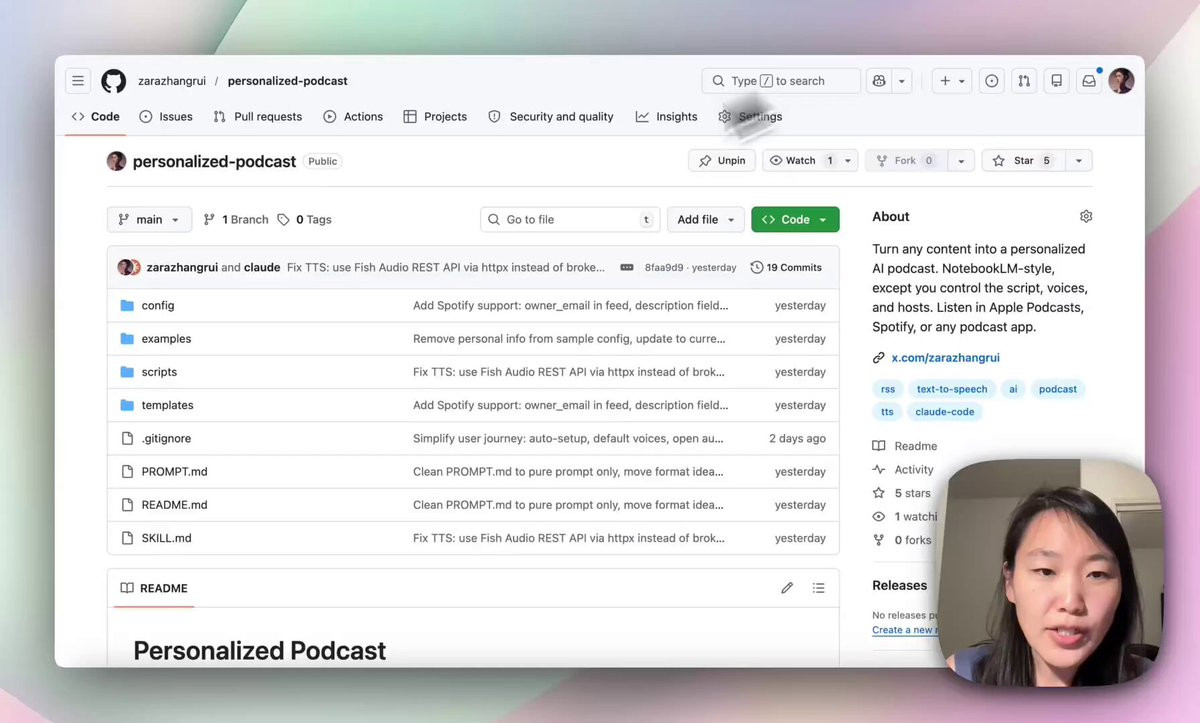
Task: Open the Settings tab
Action: pyautogui.click(x=750, y=117)
